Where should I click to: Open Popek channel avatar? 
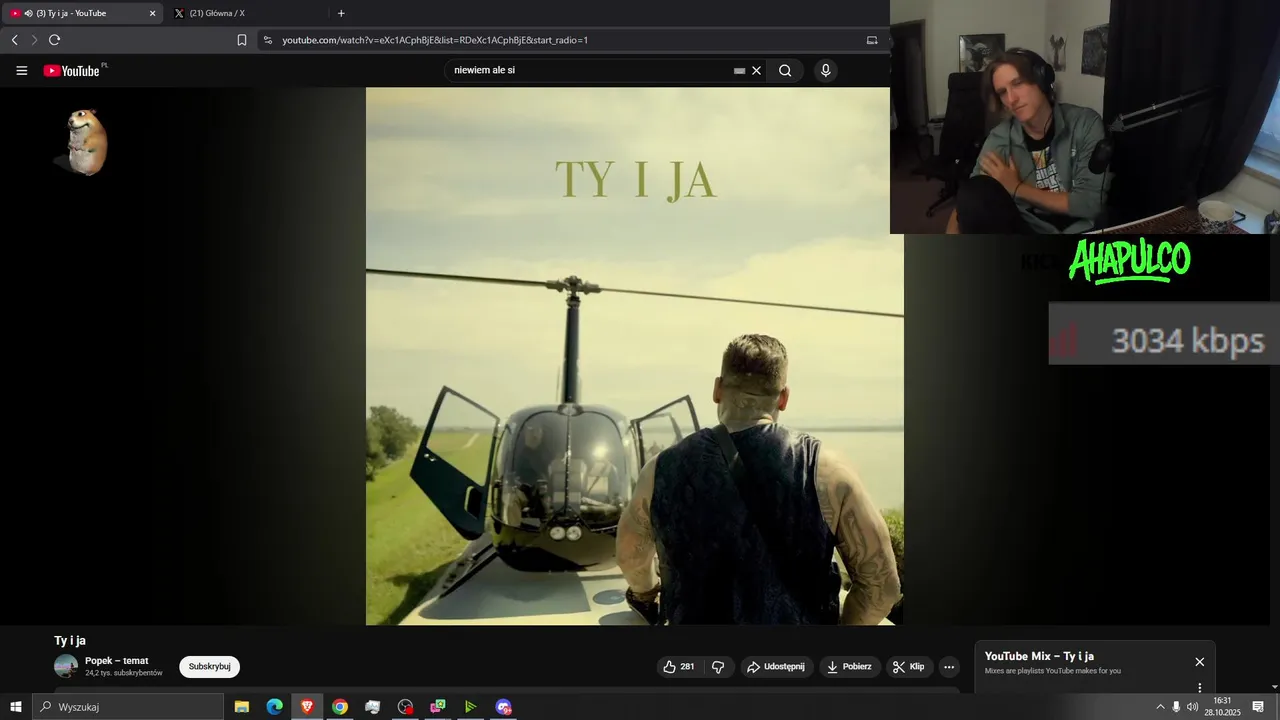pos(66,666)
